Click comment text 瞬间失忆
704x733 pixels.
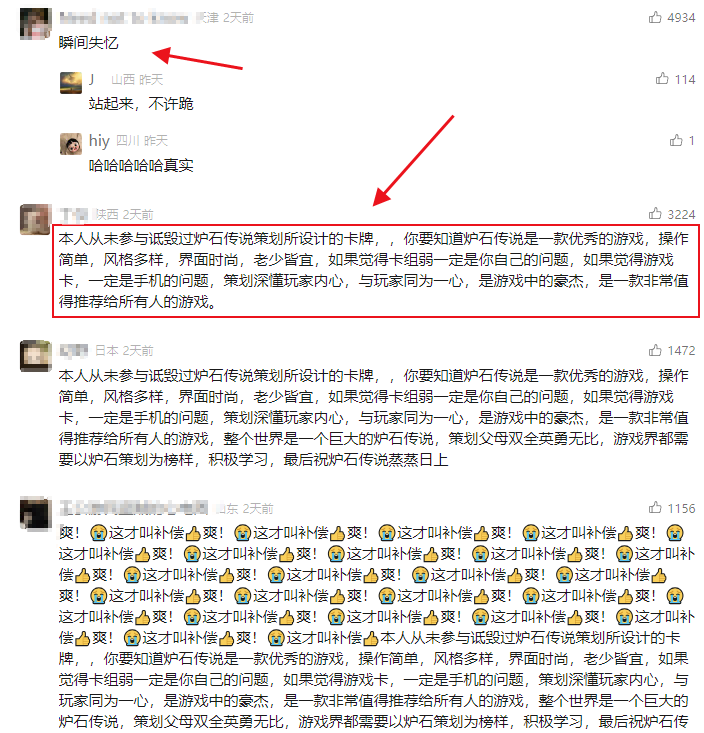(88, 43)
